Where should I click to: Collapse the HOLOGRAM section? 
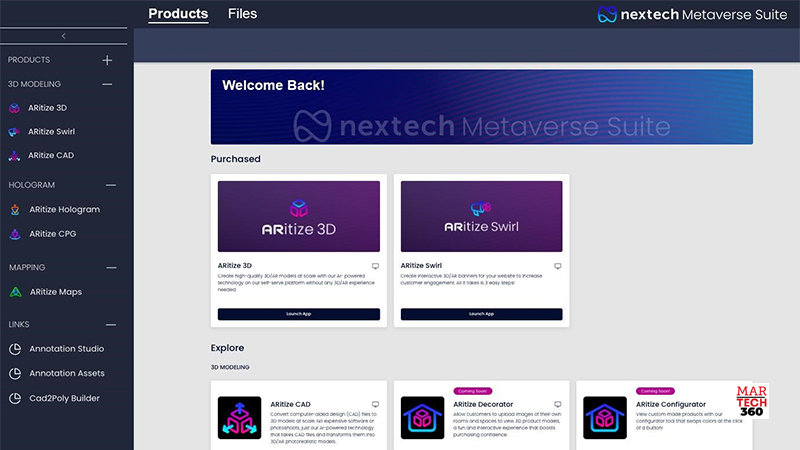point(111,185)
